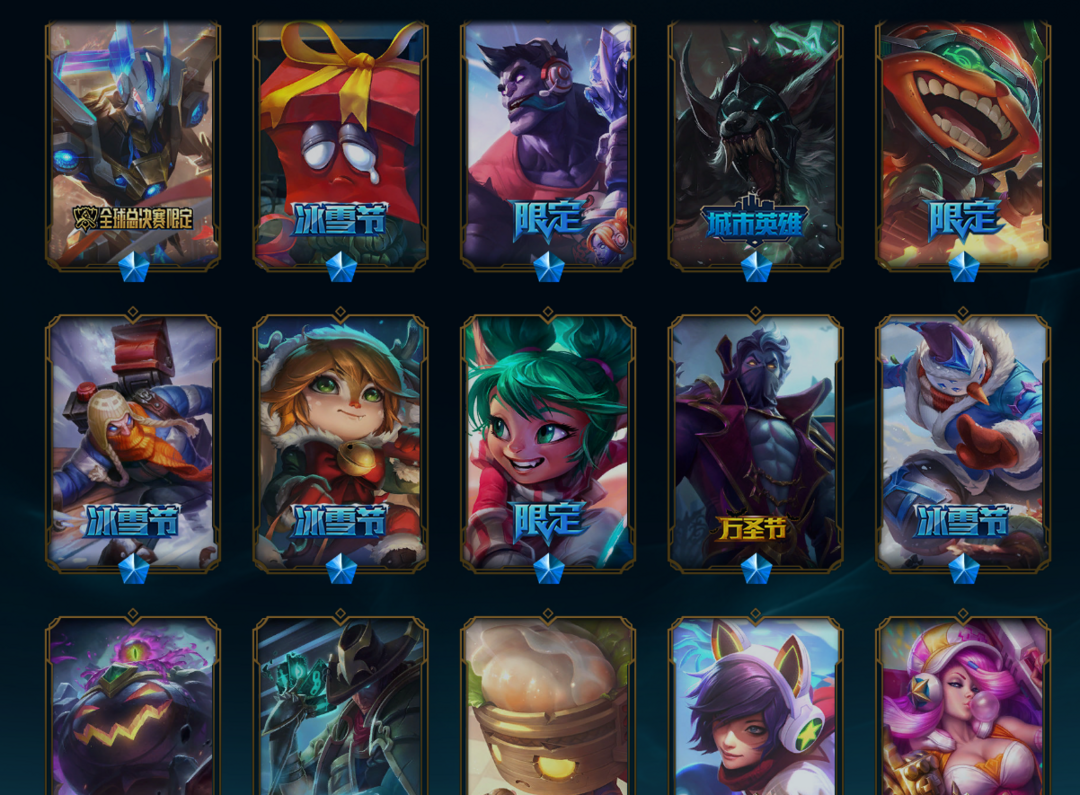Click the gem under the snowman 冰雪节 card

(x=964, y=569)
